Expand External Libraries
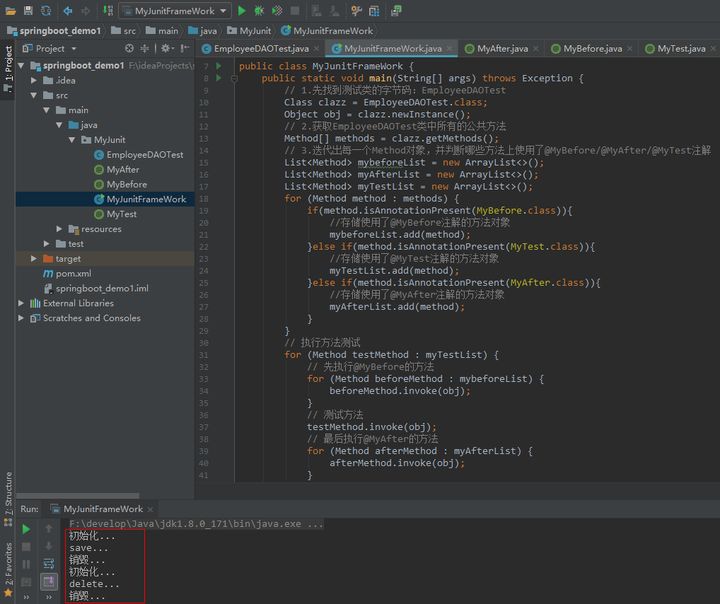 21,303
